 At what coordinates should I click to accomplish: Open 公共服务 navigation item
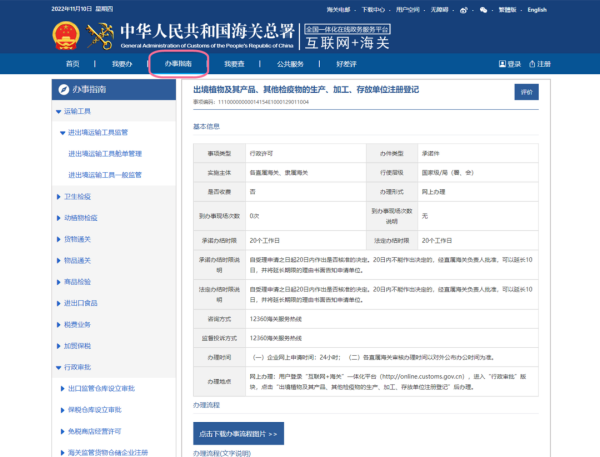tap(290, 64)
